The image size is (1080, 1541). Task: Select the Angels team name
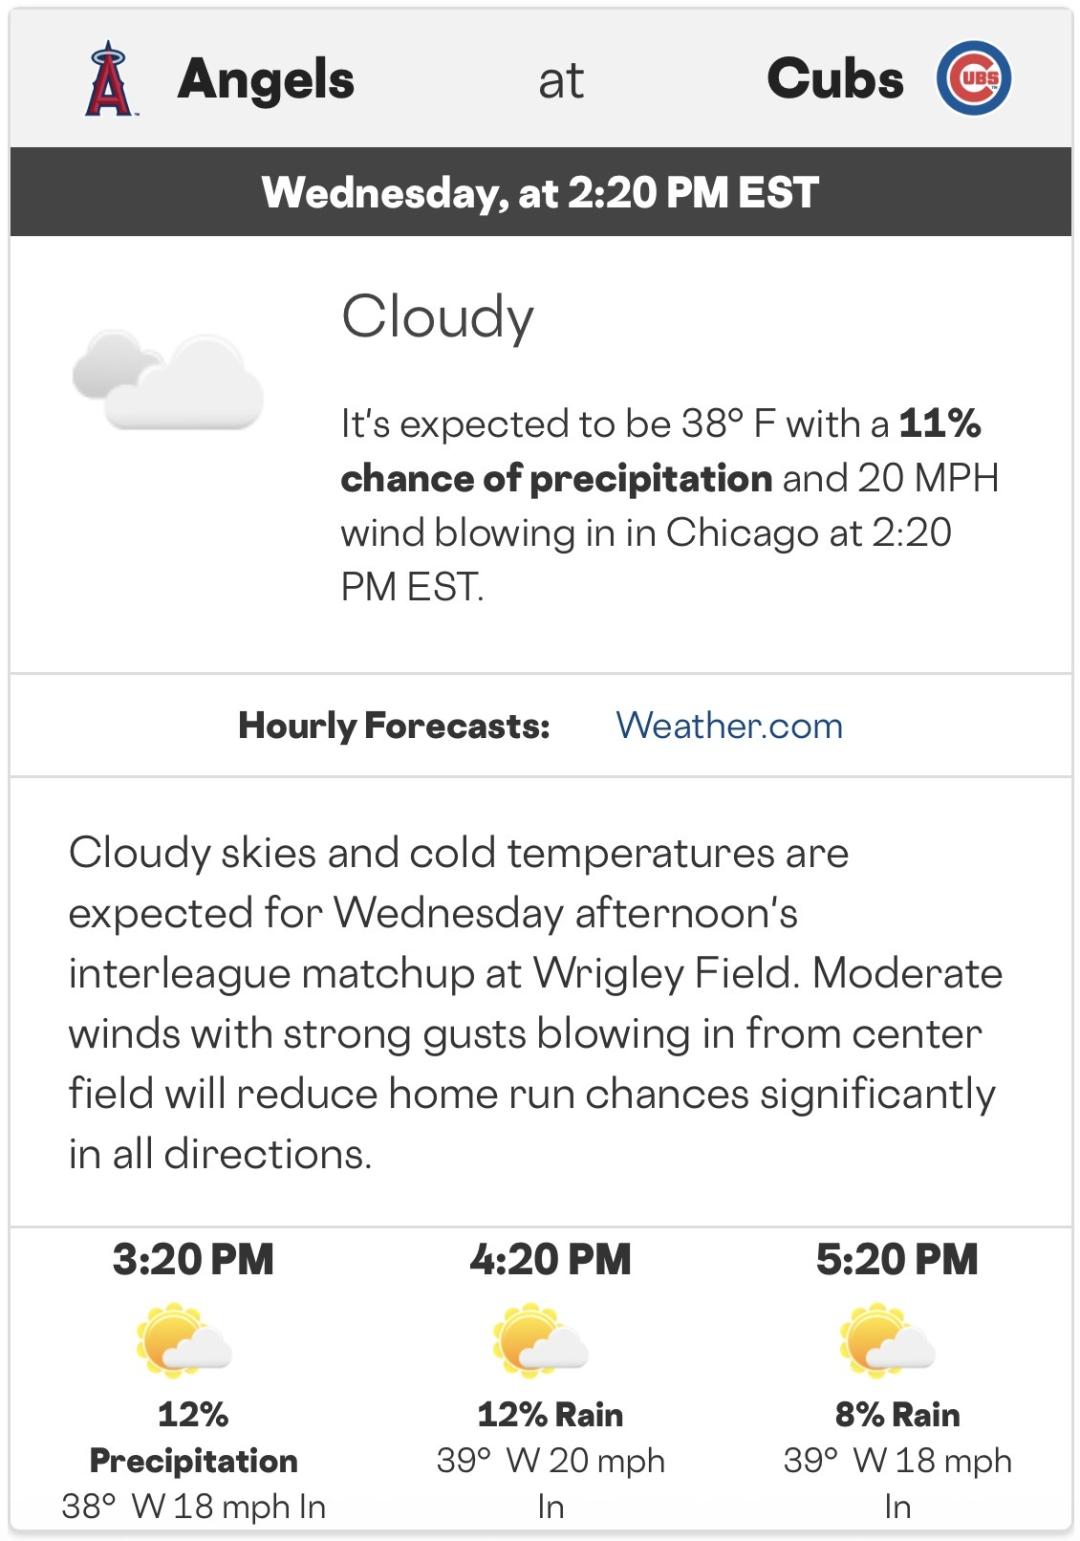point(266,80)
